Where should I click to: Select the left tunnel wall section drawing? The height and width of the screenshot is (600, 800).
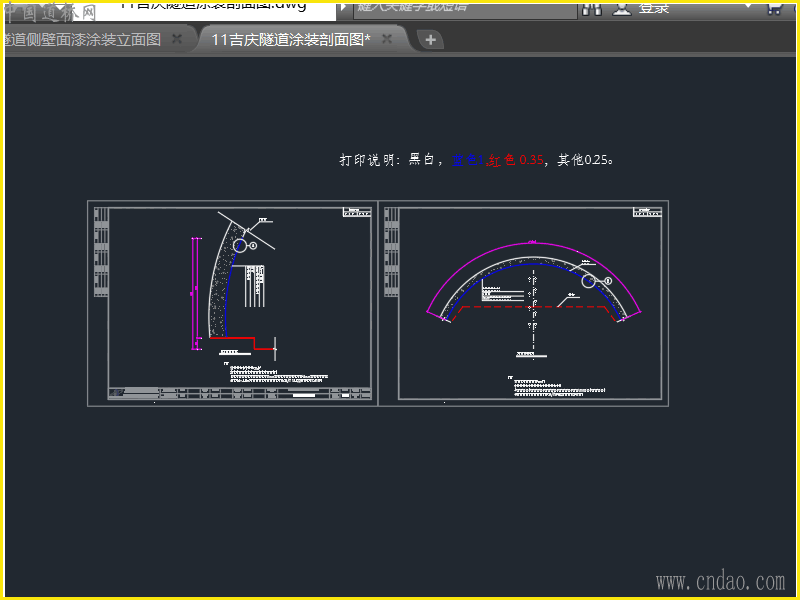233,304
